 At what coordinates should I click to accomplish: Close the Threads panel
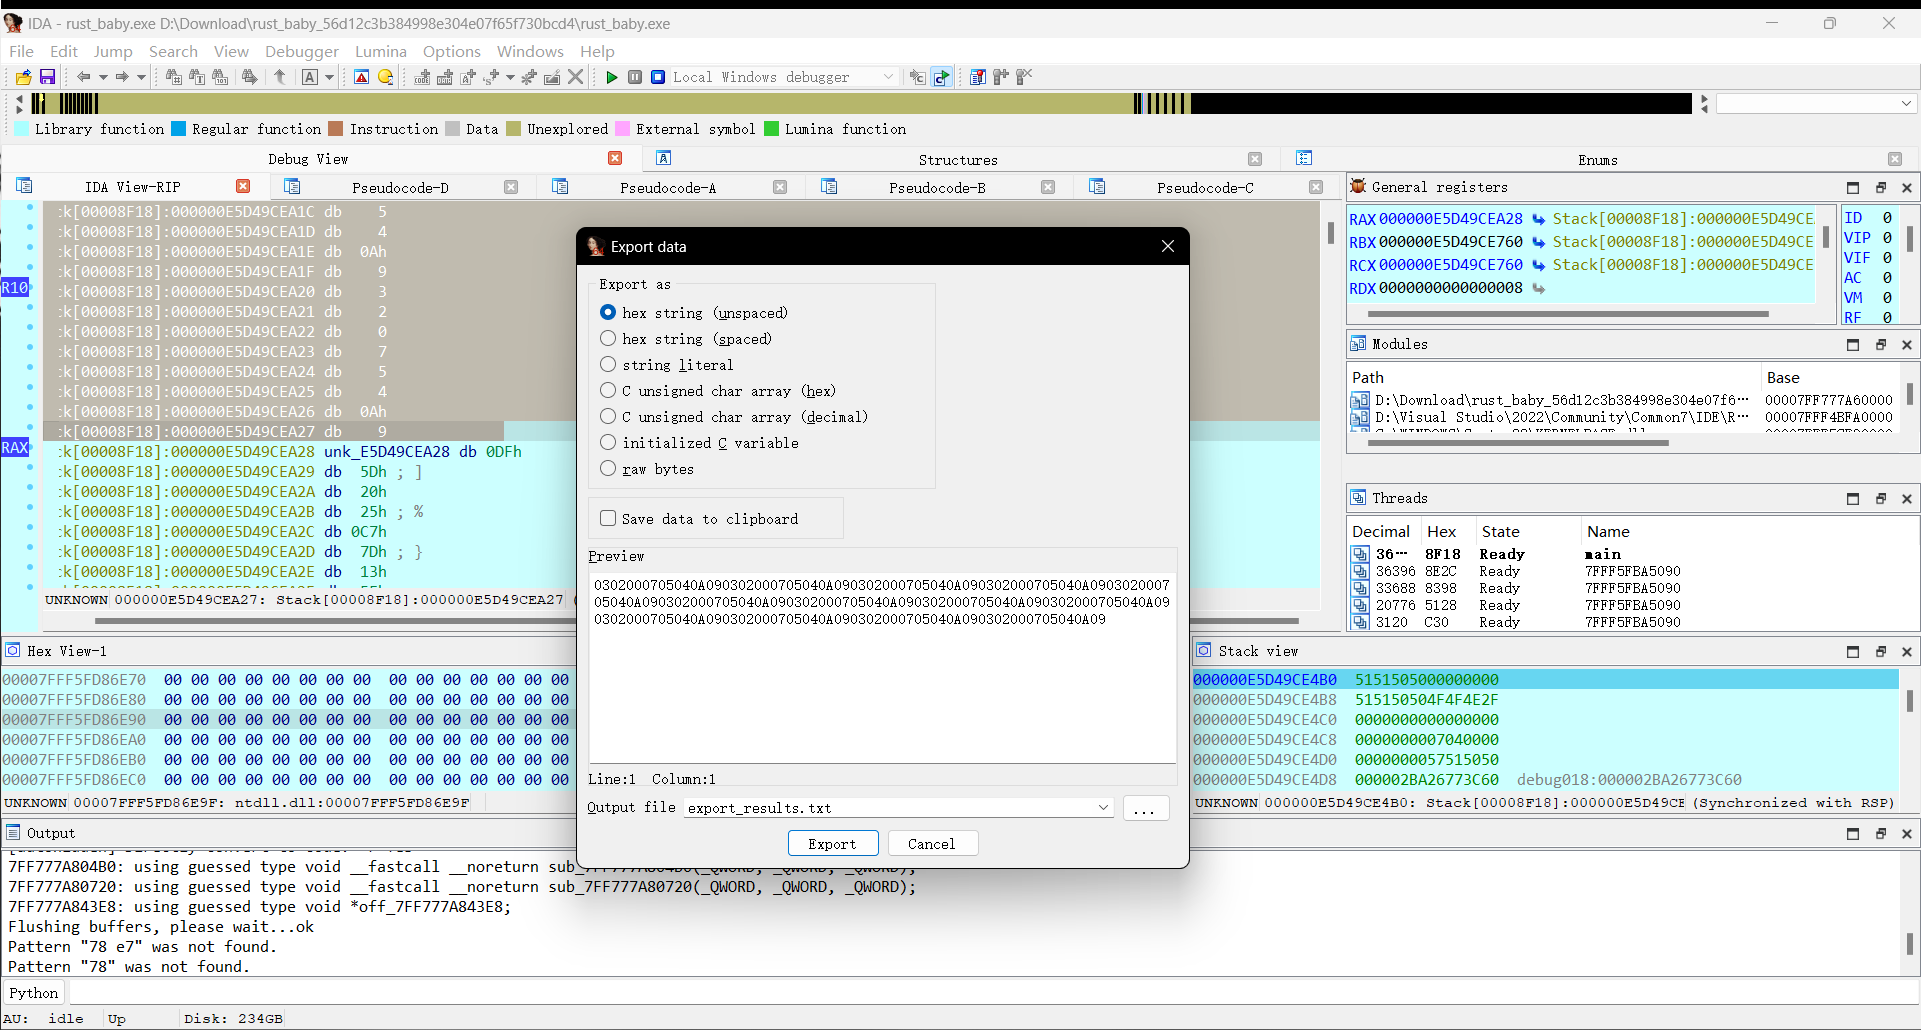tap(1907, 498)
